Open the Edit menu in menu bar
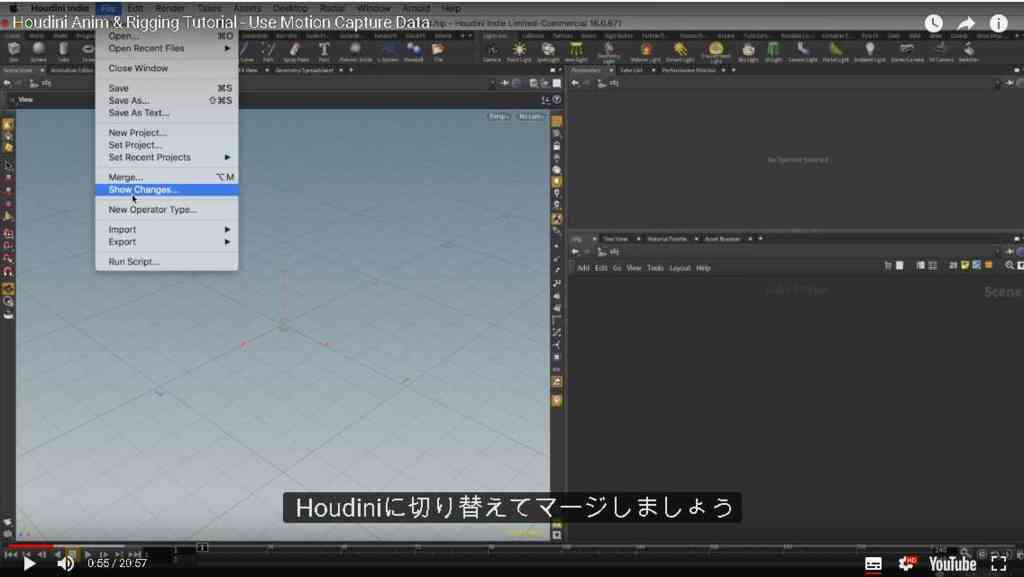1024x577 pixels. [135, 8]
